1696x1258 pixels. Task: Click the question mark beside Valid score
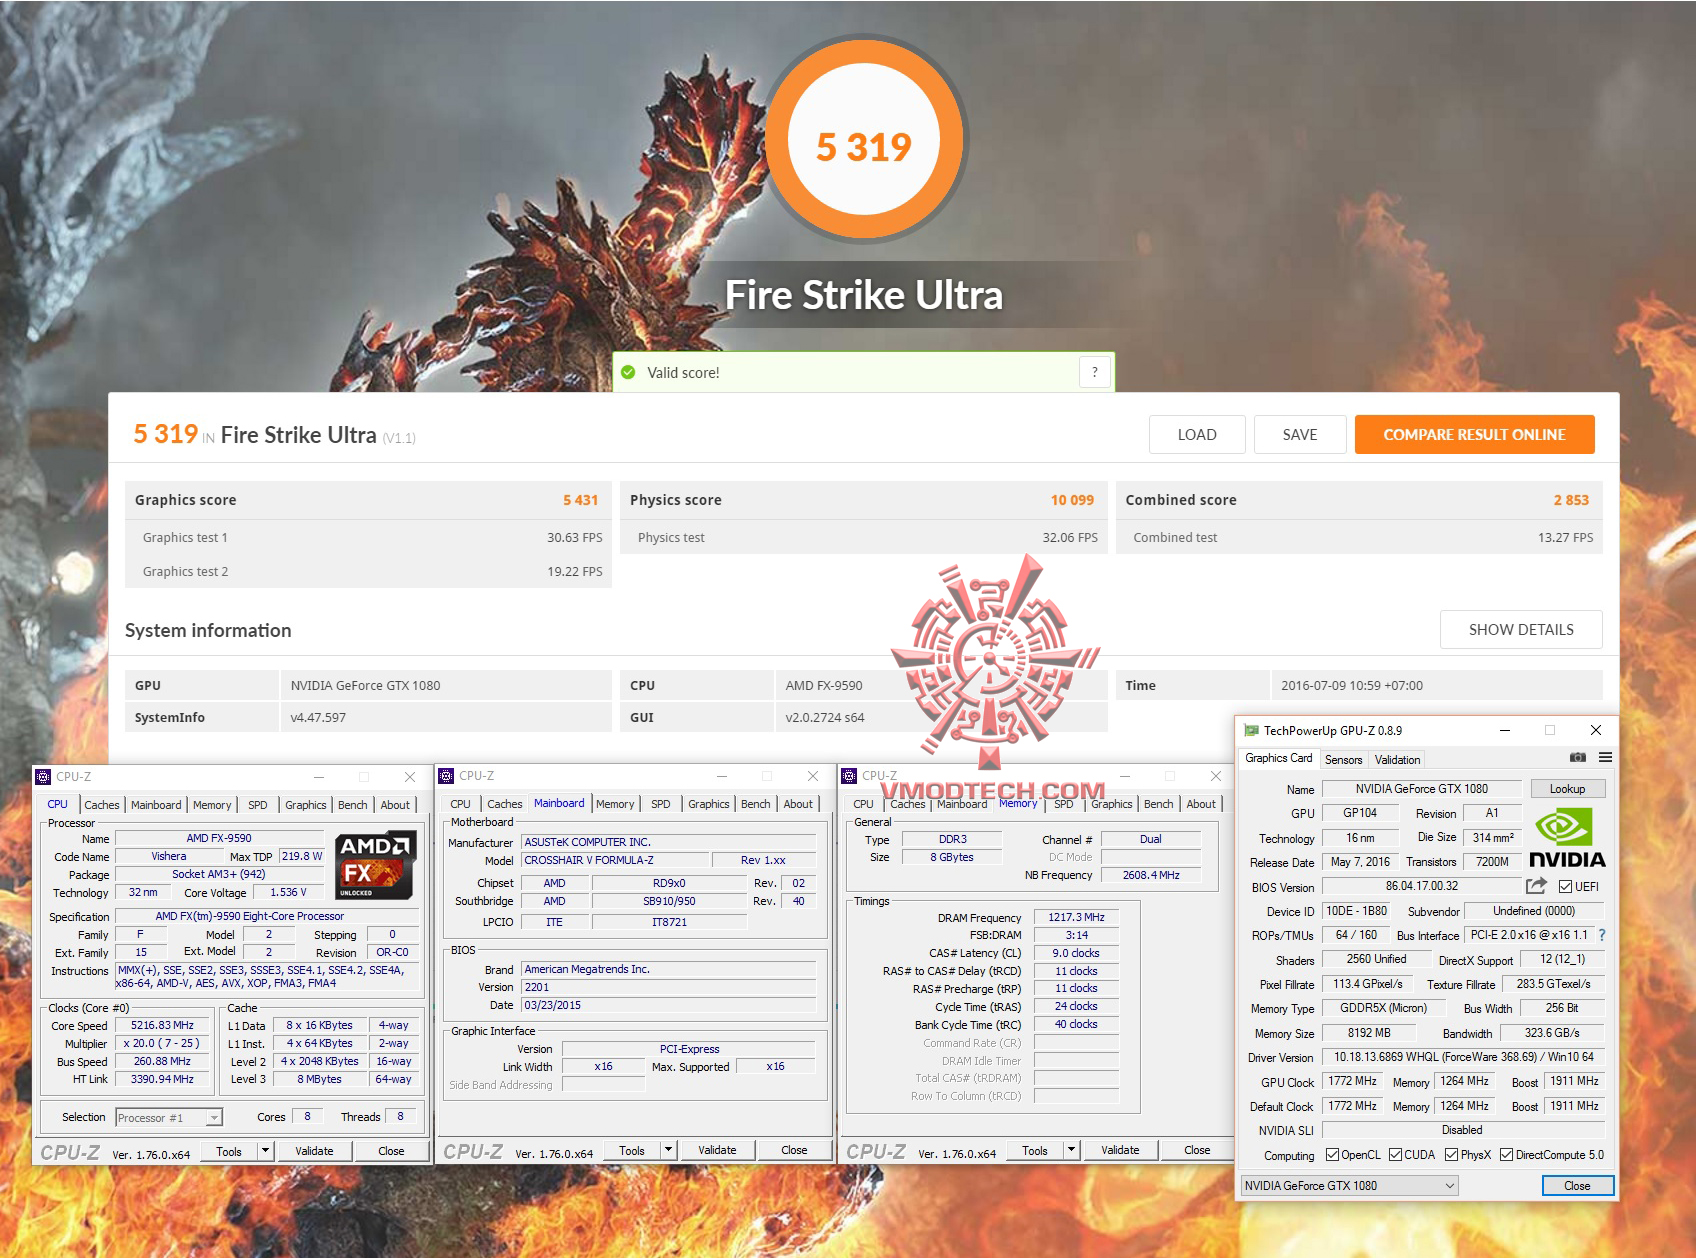[1095, 373]
